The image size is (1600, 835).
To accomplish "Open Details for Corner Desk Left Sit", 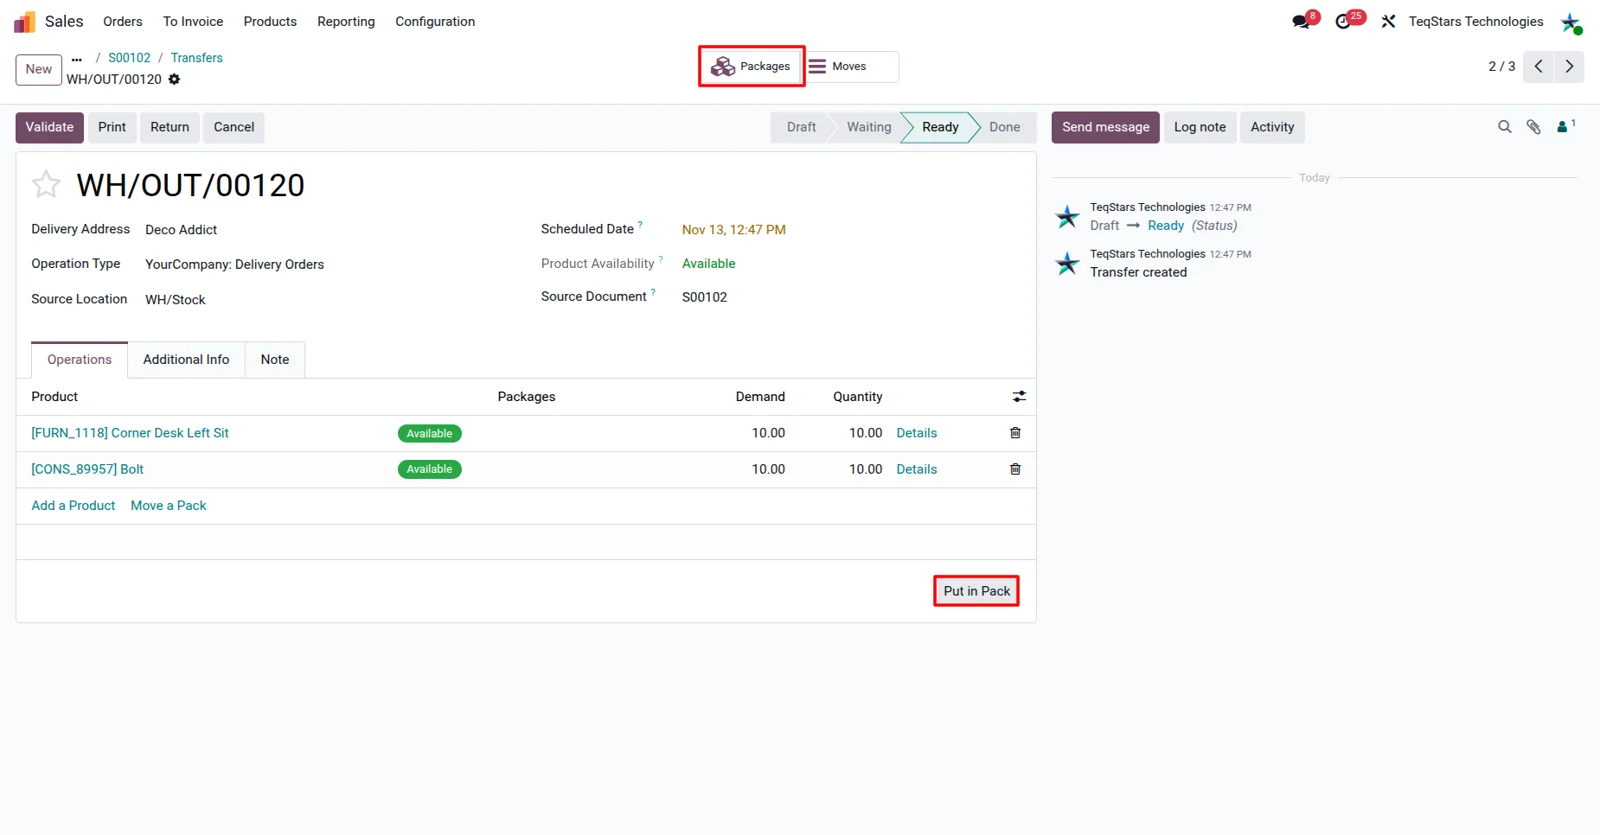I will [x=916, y=433].
